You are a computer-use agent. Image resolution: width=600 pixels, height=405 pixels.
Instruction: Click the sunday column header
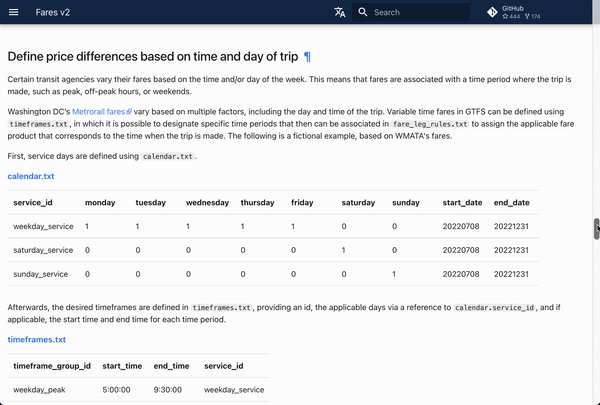406,202
